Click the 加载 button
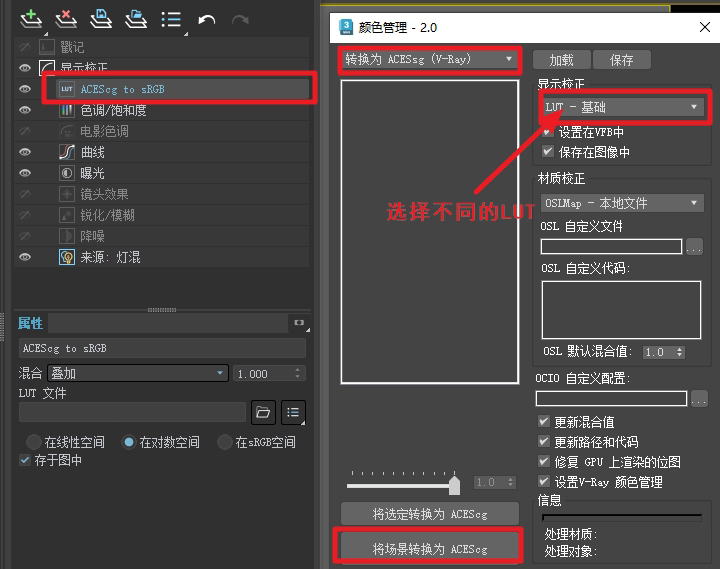The width and height of the screenshot is (720, 569). [x=561, y=60]
